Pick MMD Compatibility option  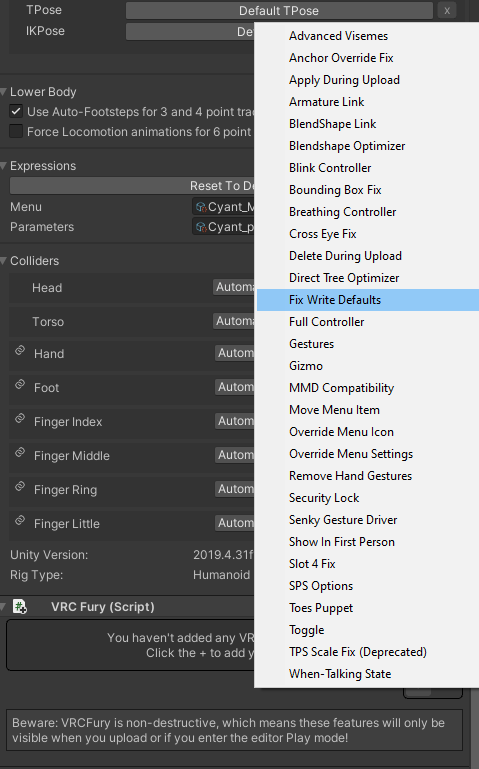click(368, 388)
